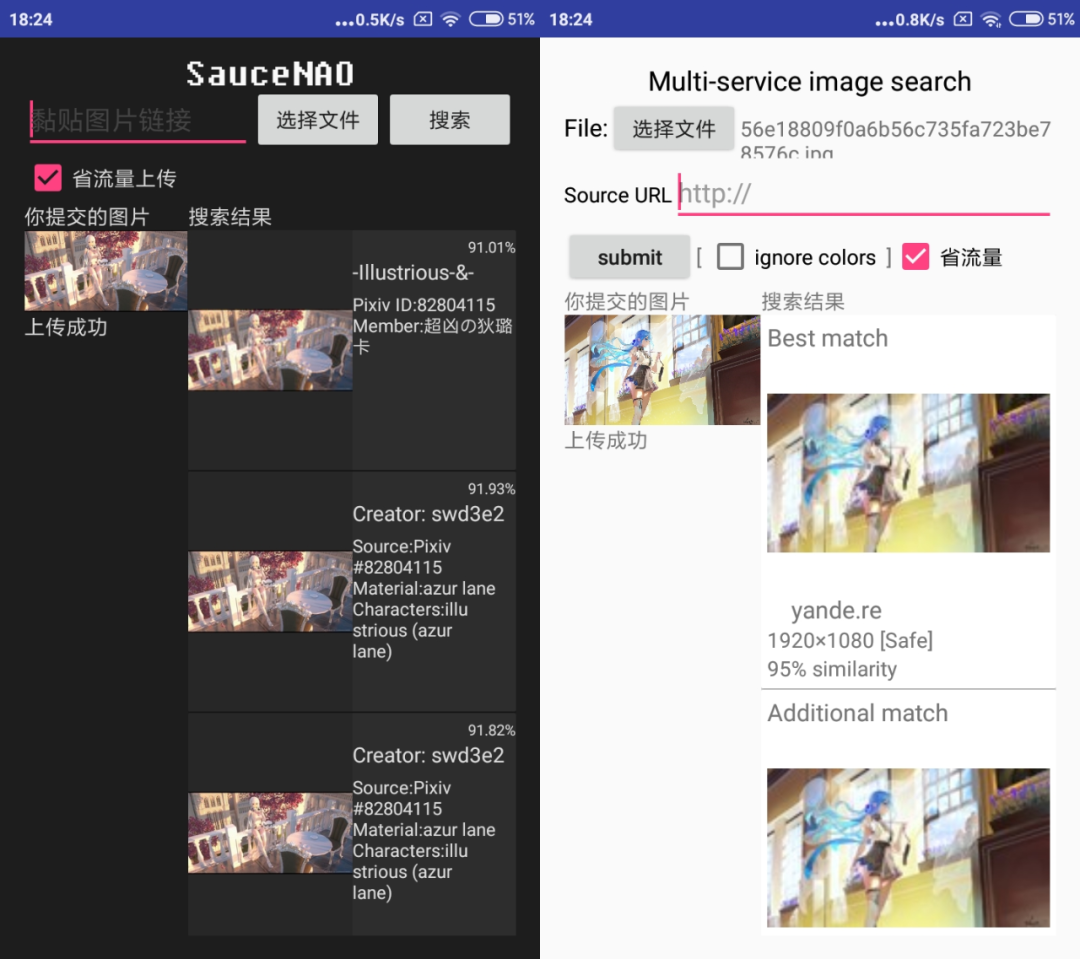Click the 搜索结果 label in SauceNAO
The width and height of the screenshot is (1080, 959).
point(230,217)
